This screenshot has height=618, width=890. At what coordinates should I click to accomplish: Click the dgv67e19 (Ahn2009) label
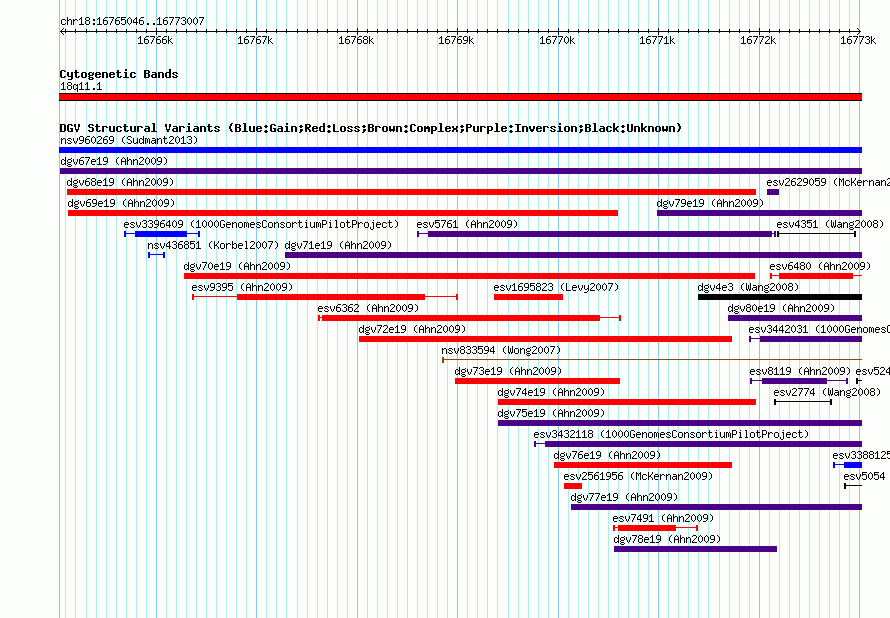[114, 161]
